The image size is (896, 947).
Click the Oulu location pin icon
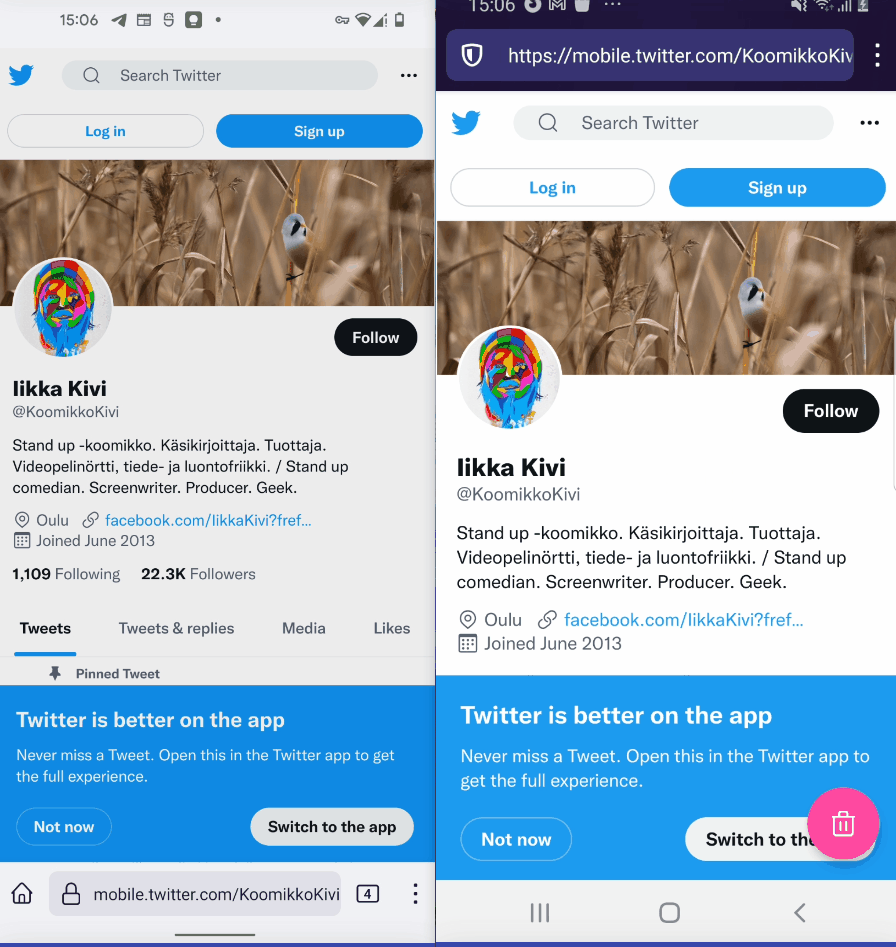point(21,520)
